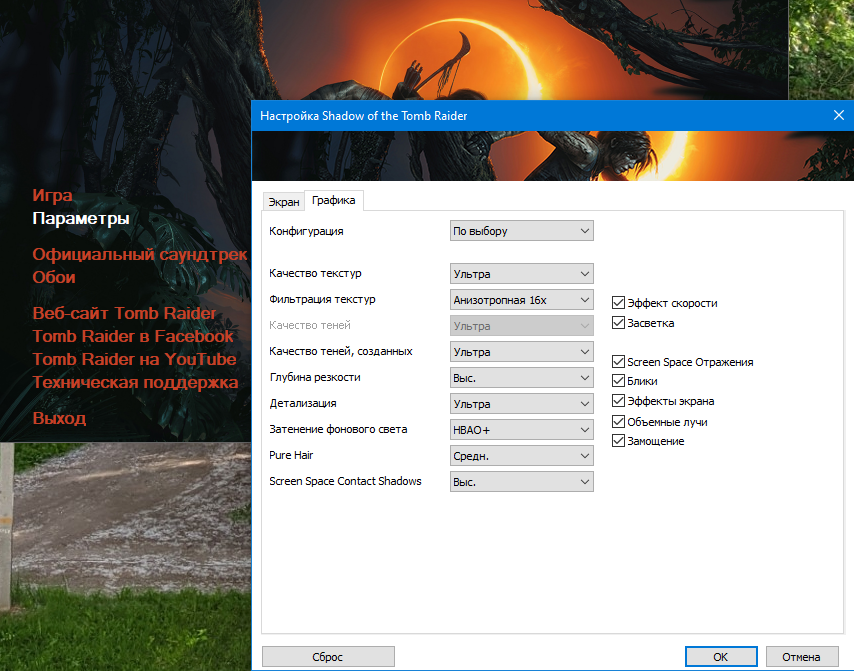Image resolution: width=854 pixels, height=671 pixels.
Task: Open the Фильтрация текстур dropdown
Action: pos(521,300)
